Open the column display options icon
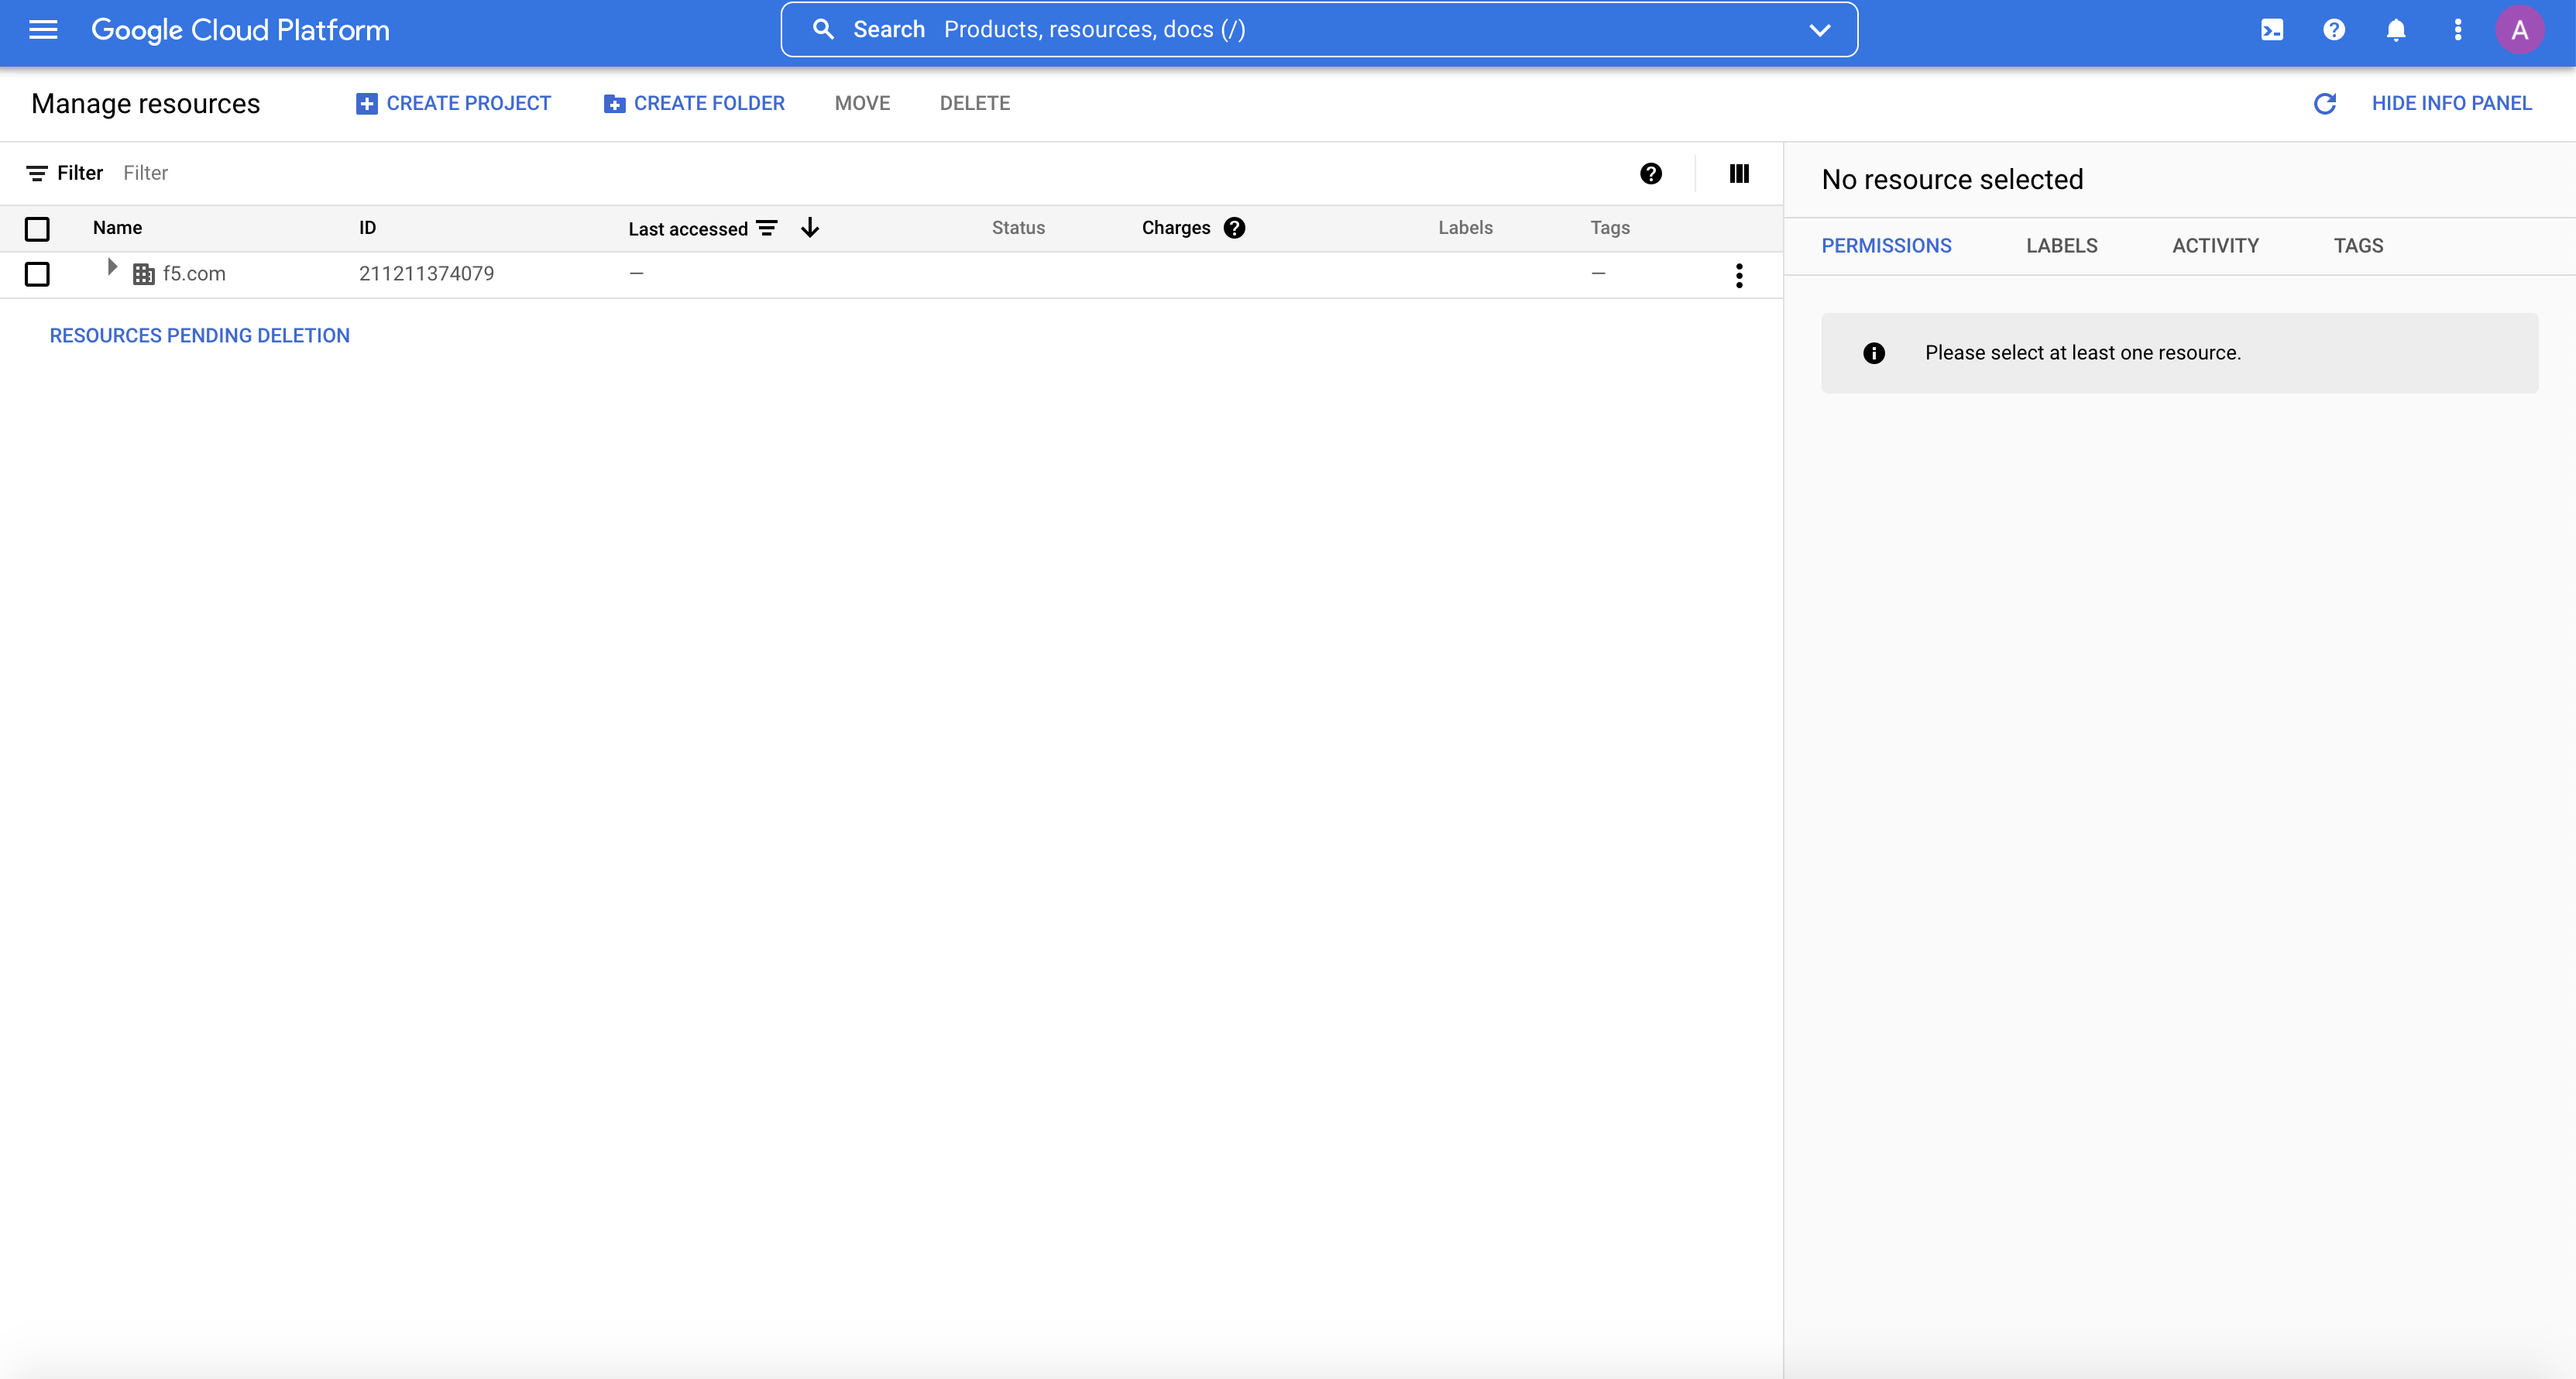Image resolution: width=2576 pixels, height=1379 pixels. point(1739,173)
